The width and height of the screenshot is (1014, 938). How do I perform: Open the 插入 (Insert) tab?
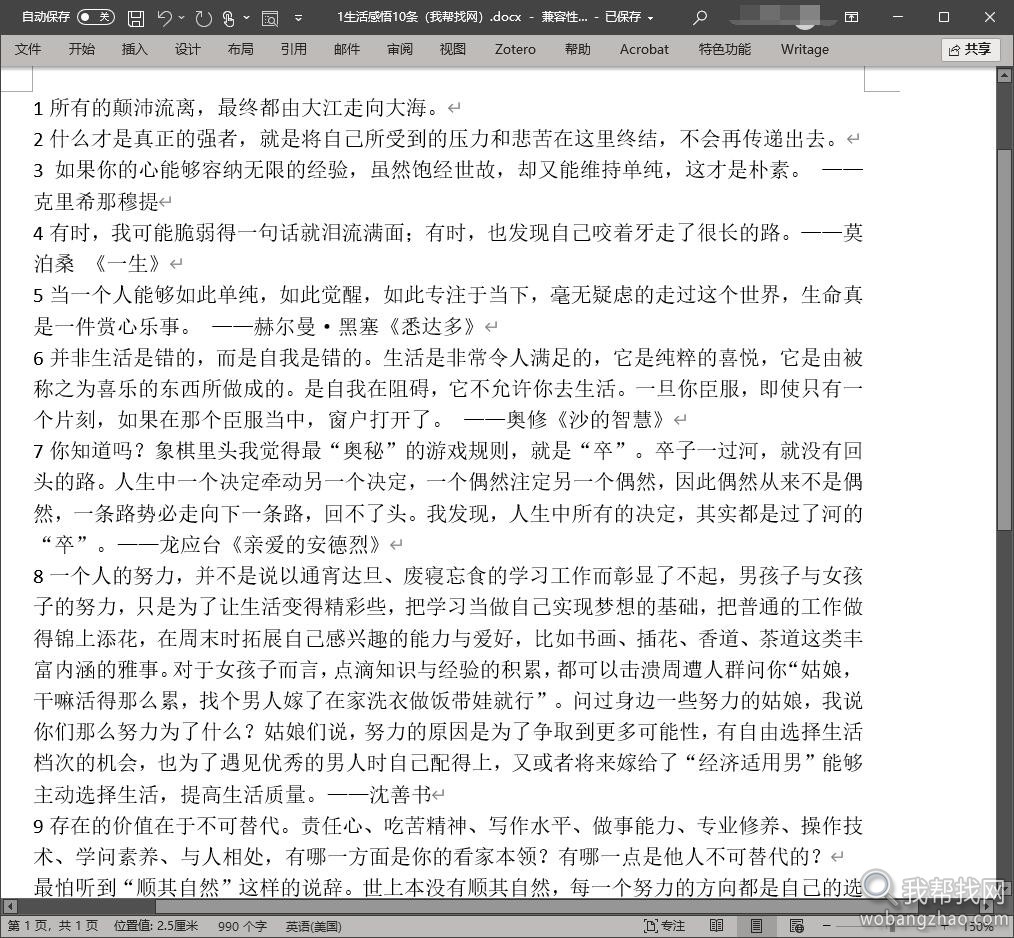click(x=135, y=49)
